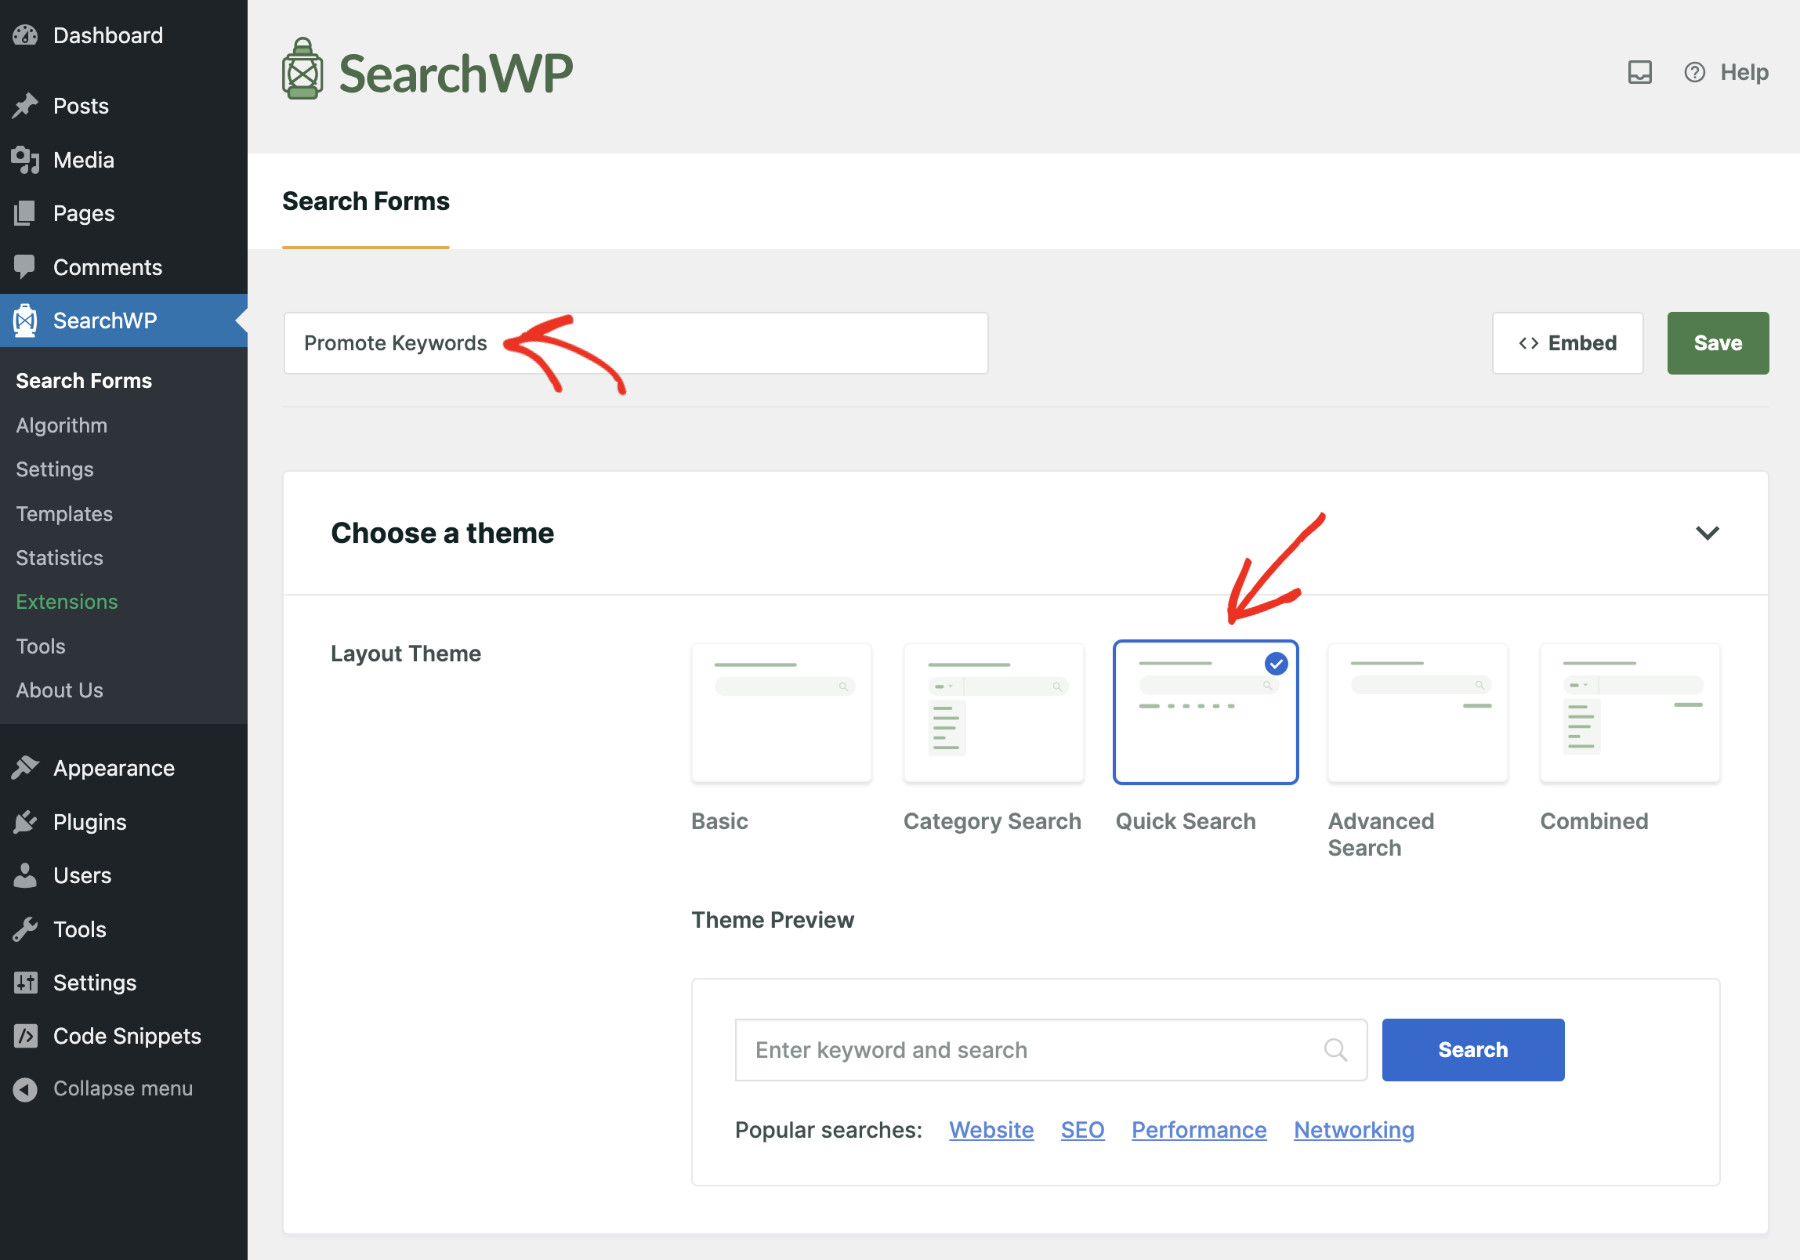Focus the Enter keyword and search field
This screenshot has width=1800, height=1260.
tap(1051, 1050)
